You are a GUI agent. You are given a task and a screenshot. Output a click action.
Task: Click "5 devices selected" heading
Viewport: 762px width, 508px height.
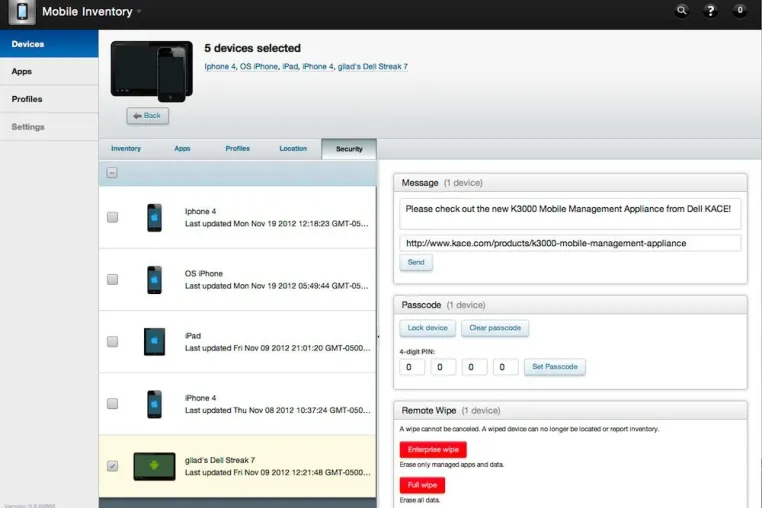click(253, 48)
